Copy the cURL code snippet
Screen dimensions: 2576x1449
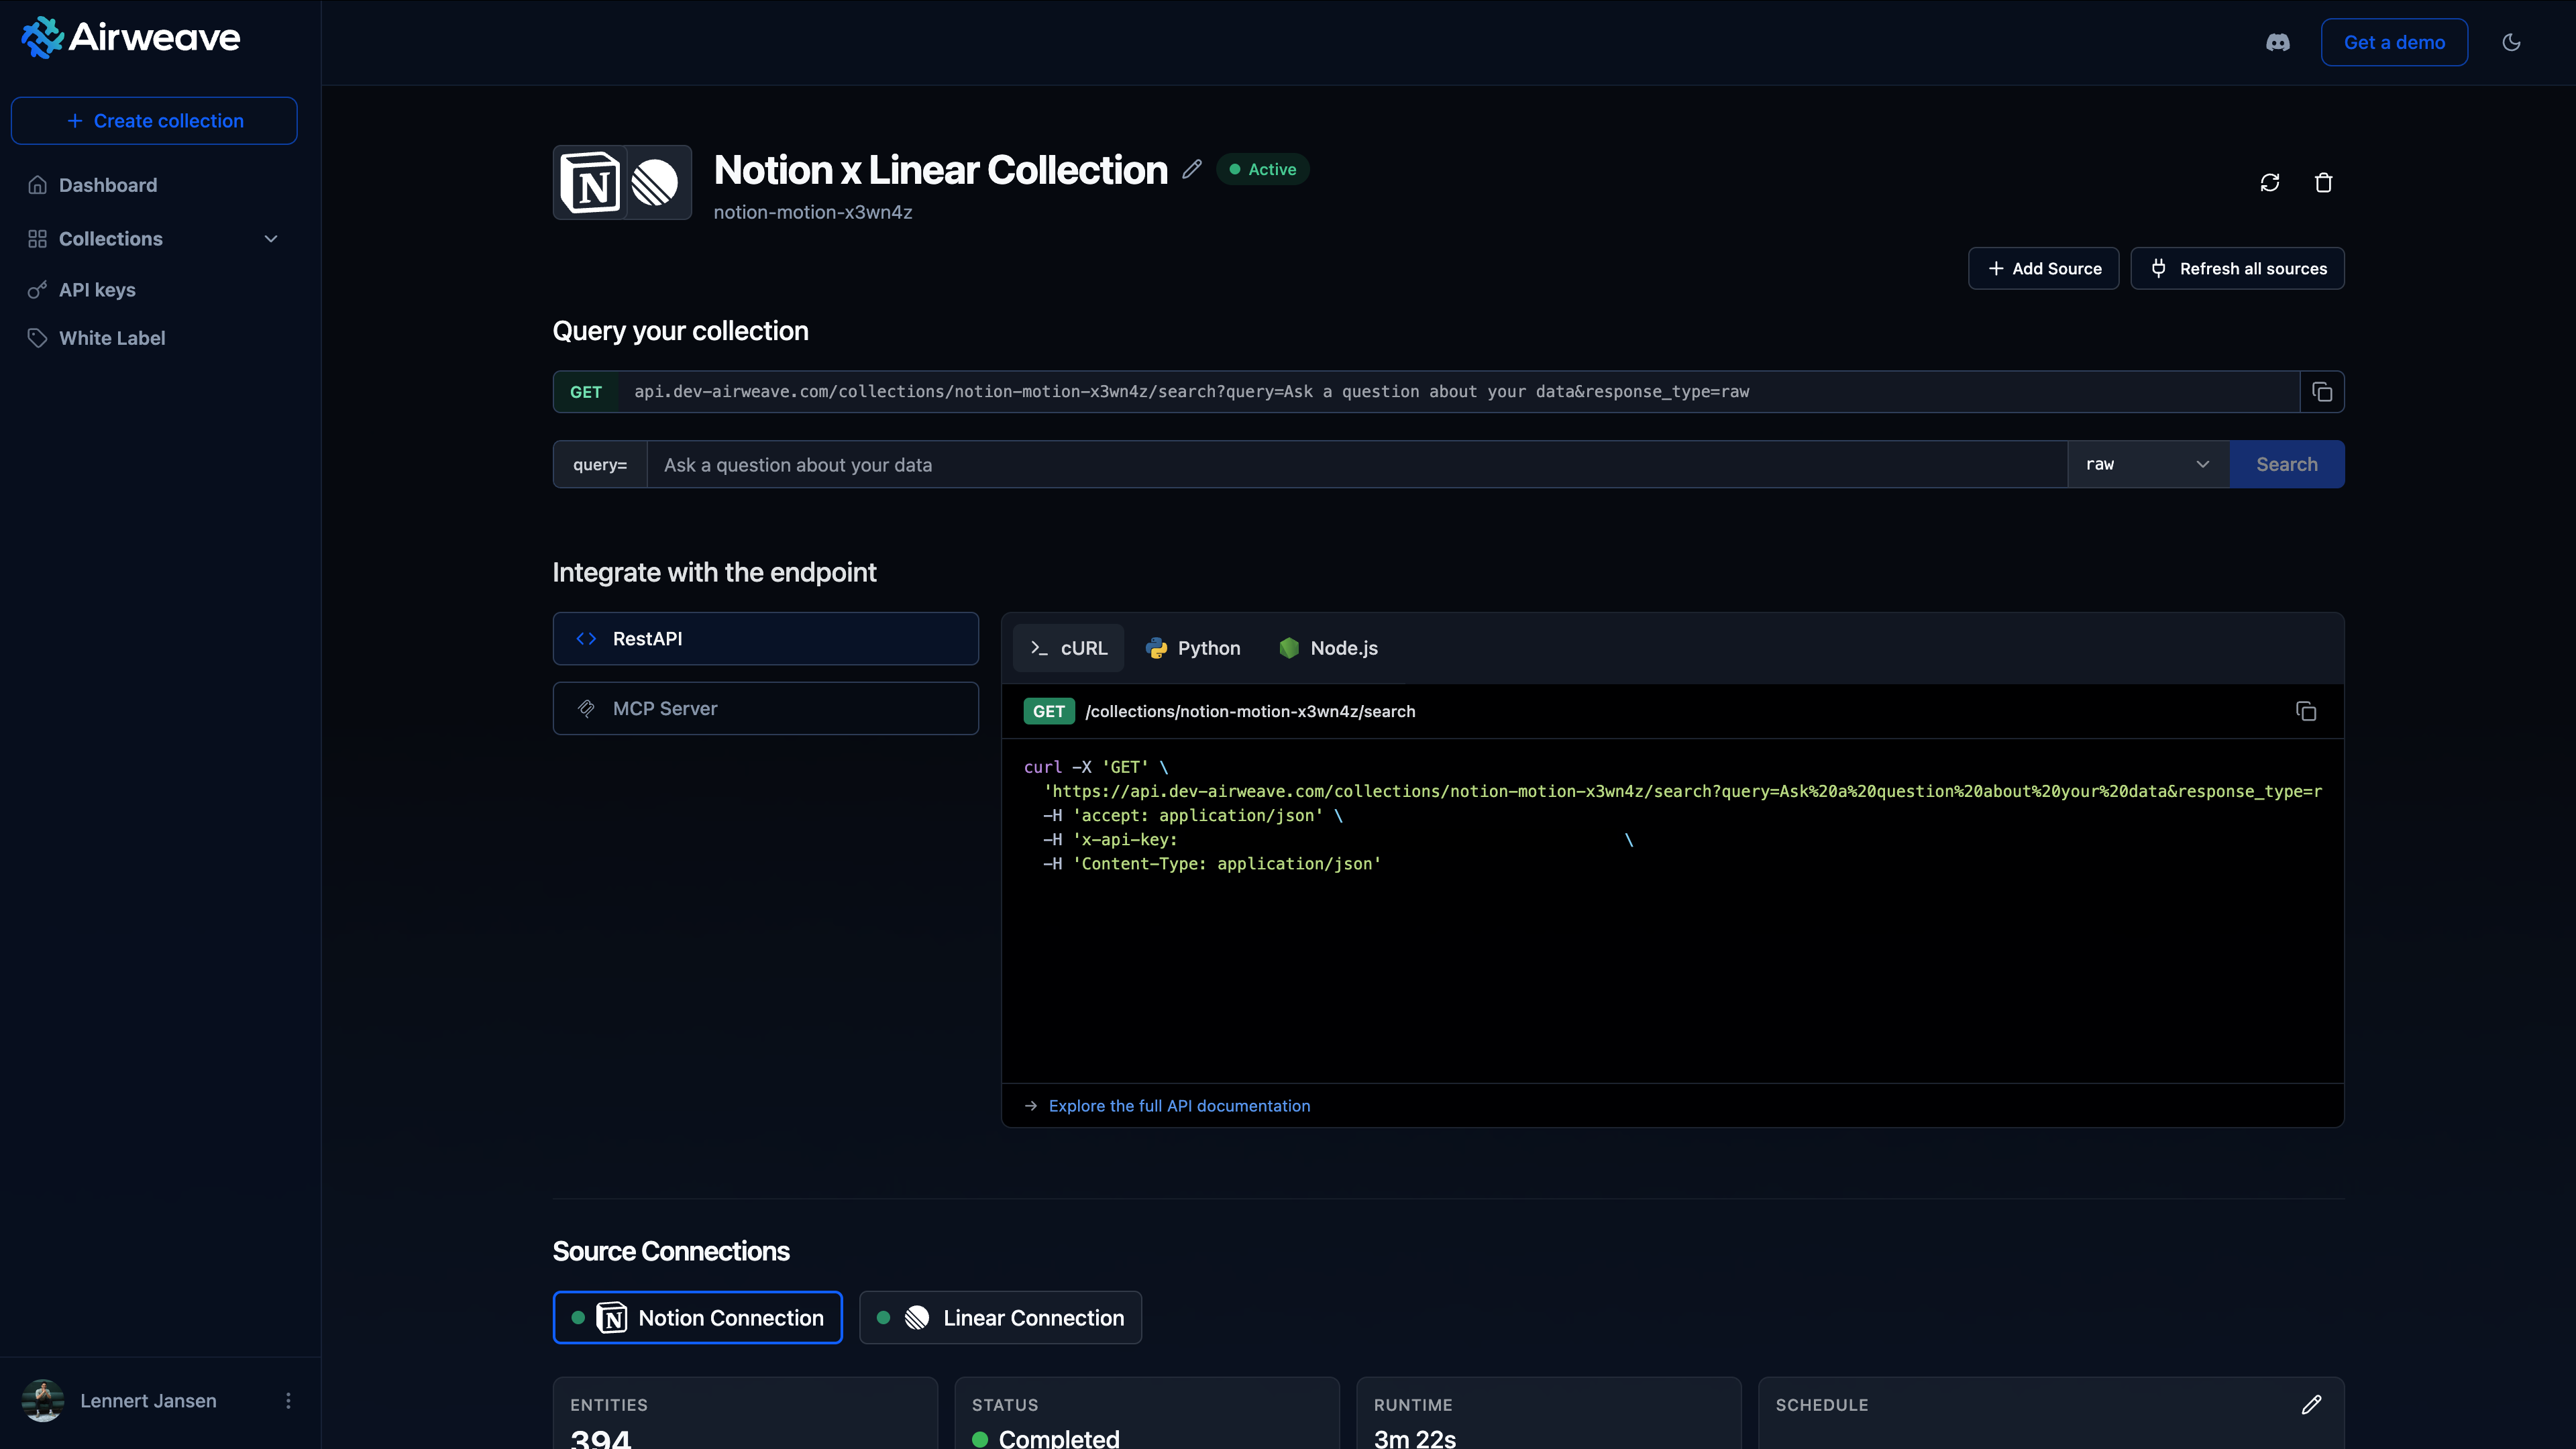(x=2305, y=711)
